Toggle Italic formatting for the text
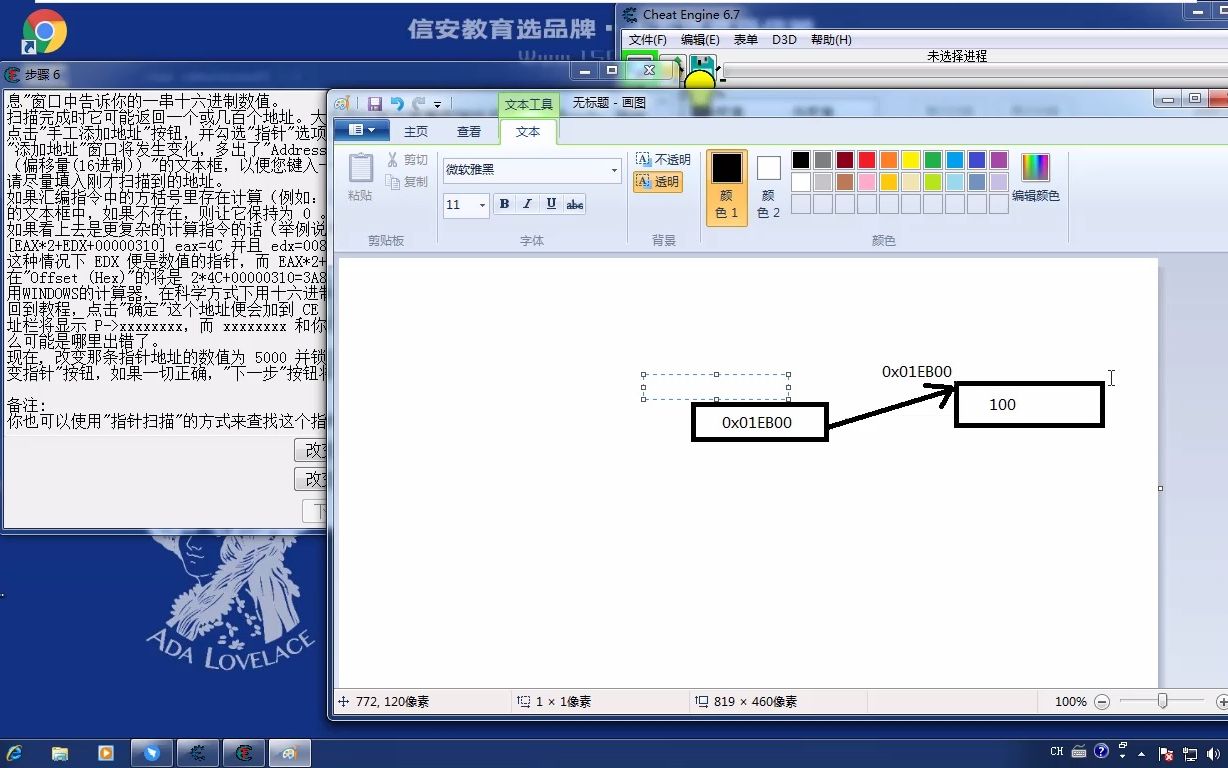Screen dimensions: 1228x768 click(x=527, y=204)
